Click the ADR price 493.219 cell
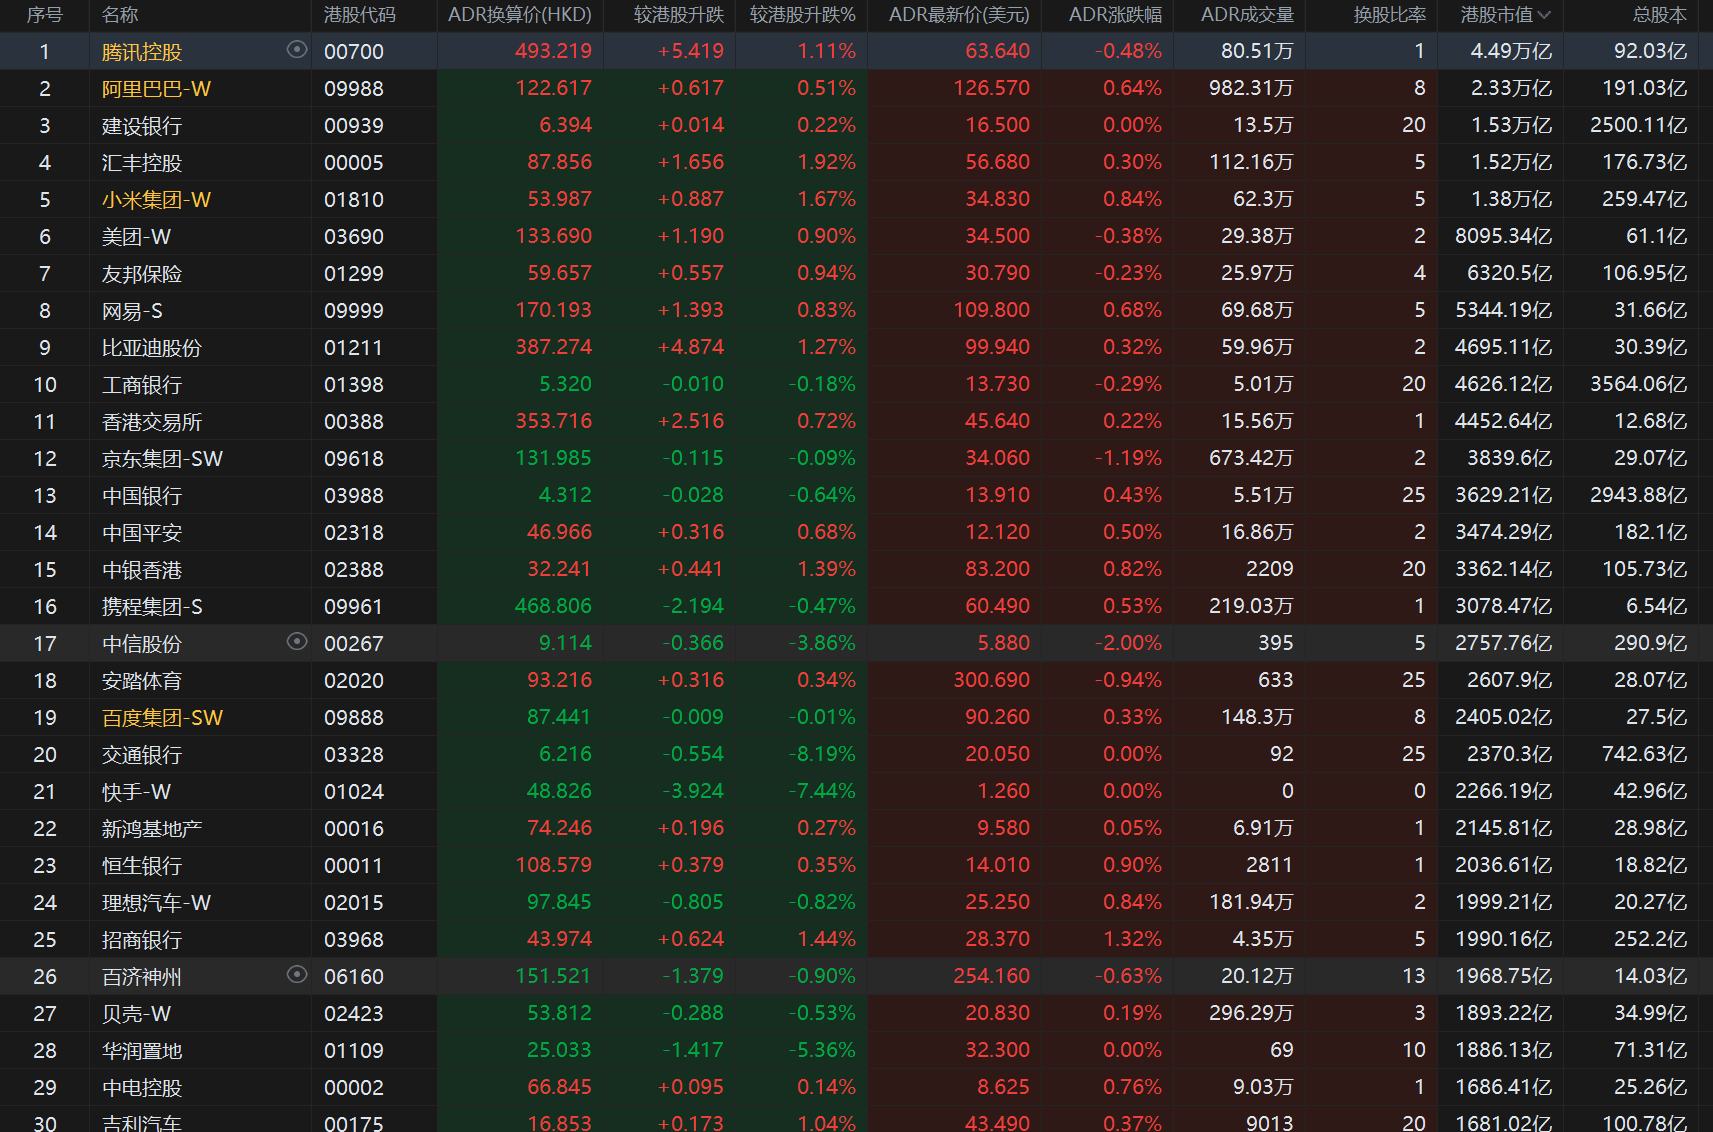This screenshot has width=1713, height=1132. 553,51
